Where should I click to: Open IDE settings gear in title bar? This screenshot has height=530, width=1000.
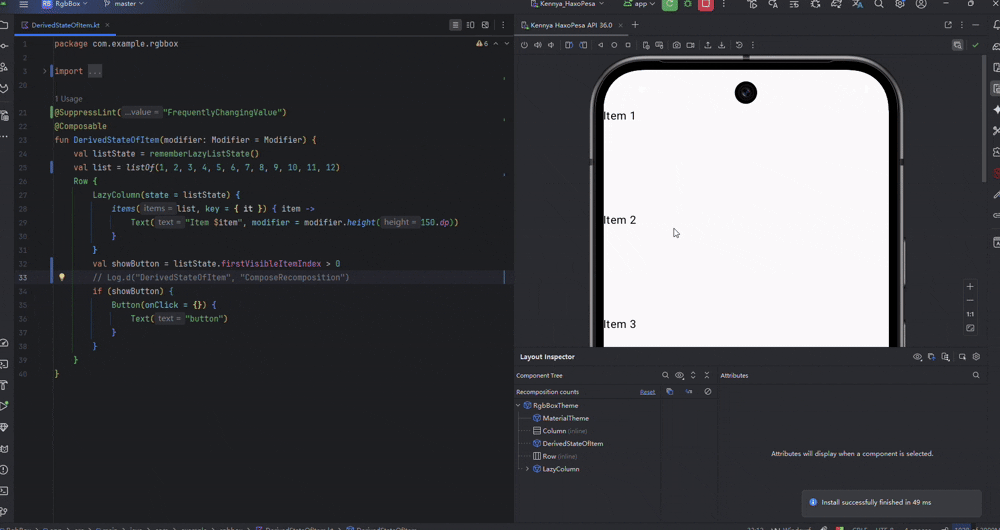click(x=900, y=4)
